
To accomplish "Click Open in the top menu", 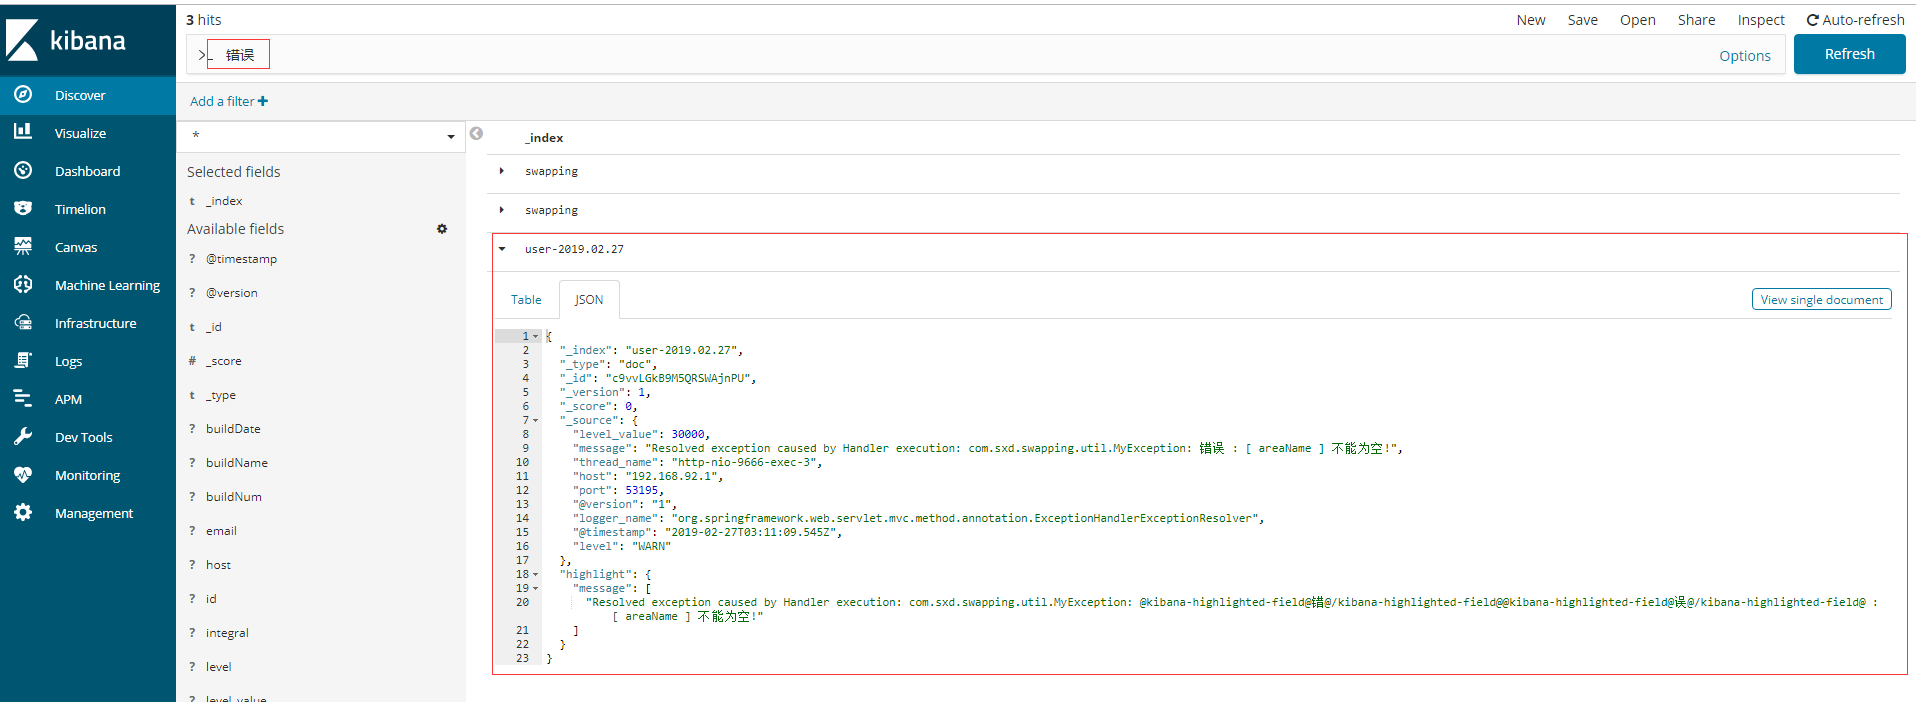I will tap(1638, 20).
